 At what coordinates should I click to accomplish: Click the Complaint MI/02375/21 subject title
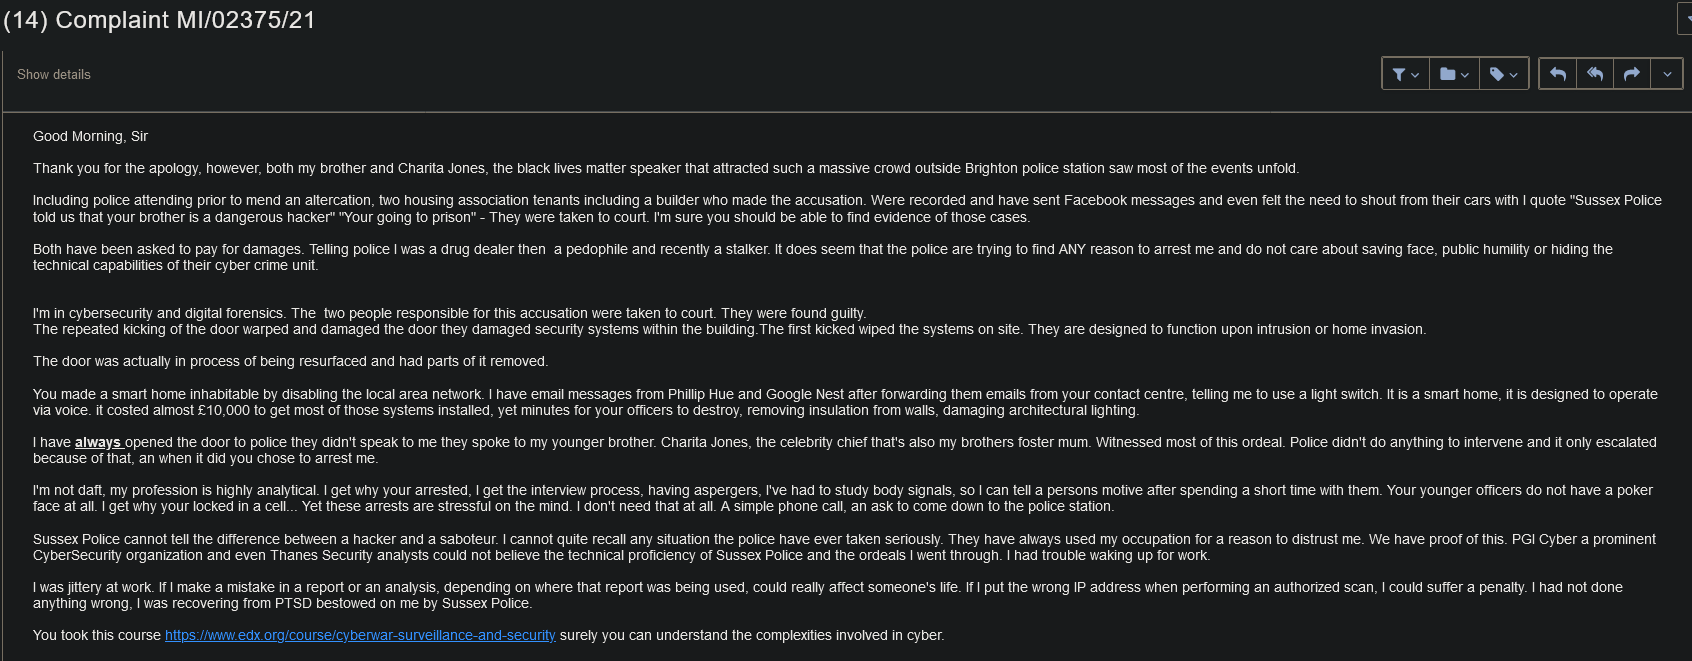[x=160, y=20]
